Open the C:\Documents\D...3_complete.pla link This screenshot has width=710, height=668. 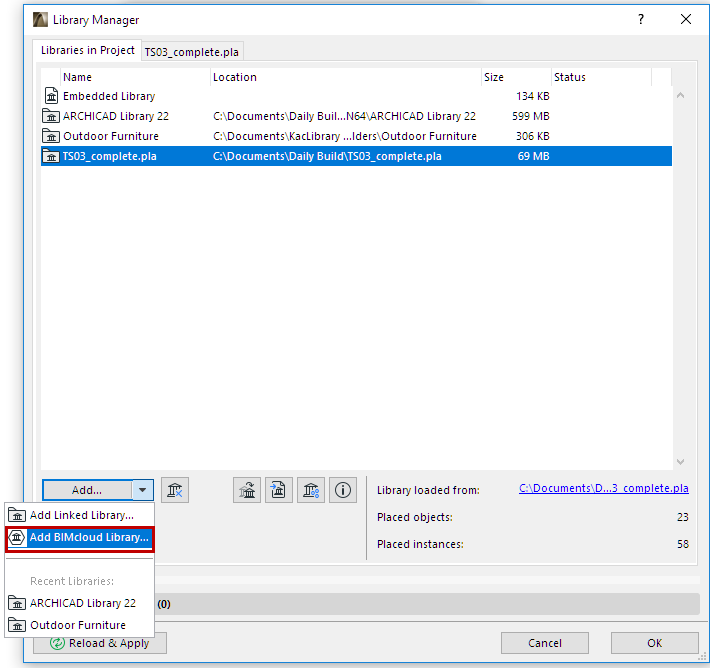point(604,488)
